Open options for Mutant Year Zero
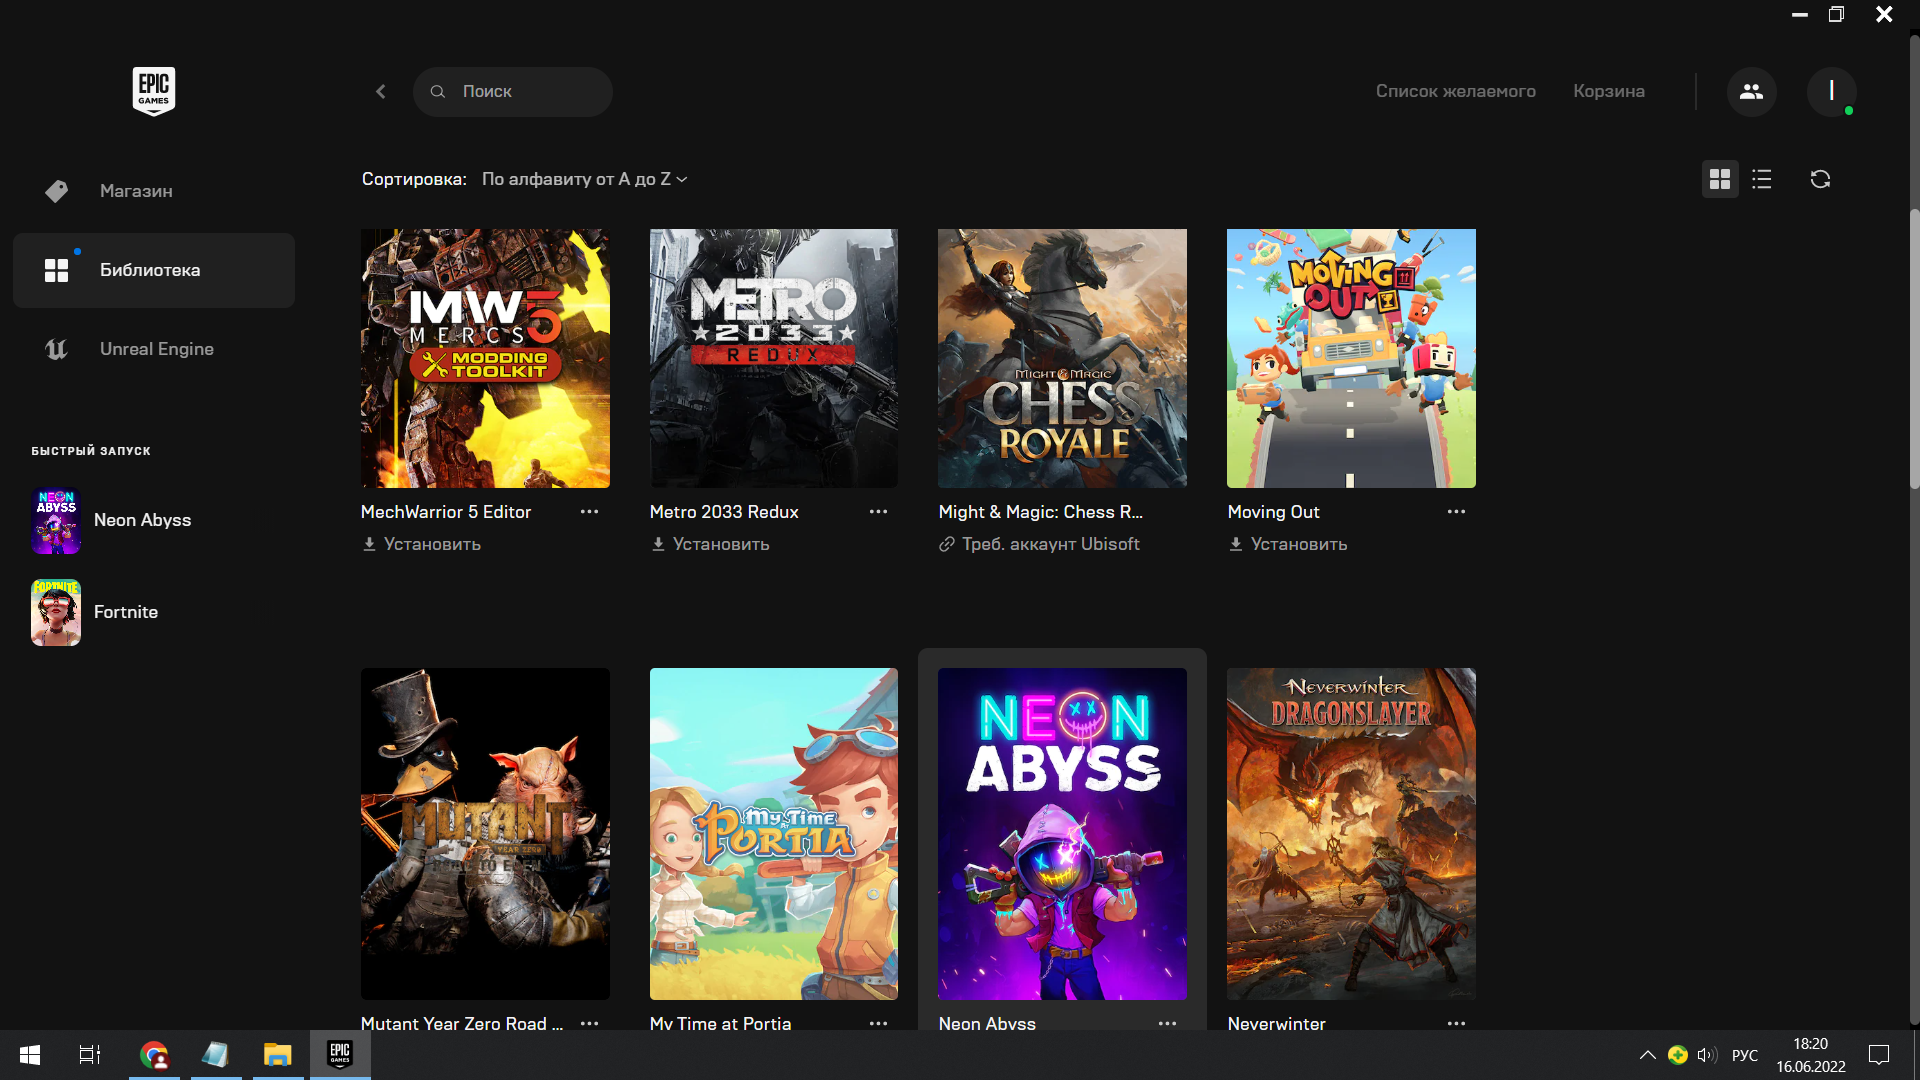The image size is (1920, 1080). click(589, 1023)
